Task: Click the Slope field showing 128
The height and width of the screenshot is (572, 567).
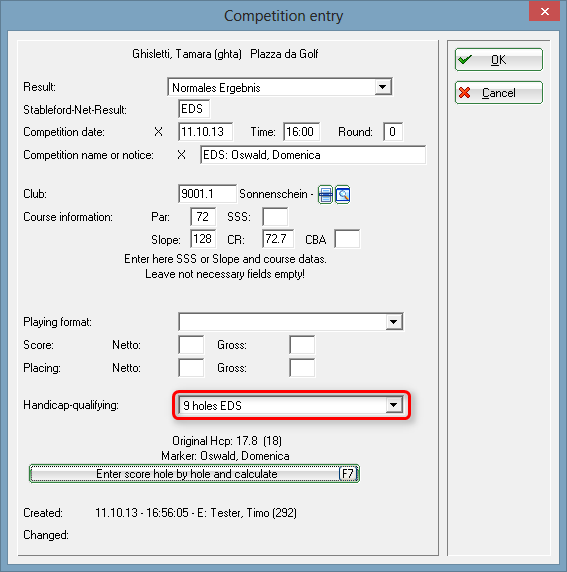Action: 203,239
